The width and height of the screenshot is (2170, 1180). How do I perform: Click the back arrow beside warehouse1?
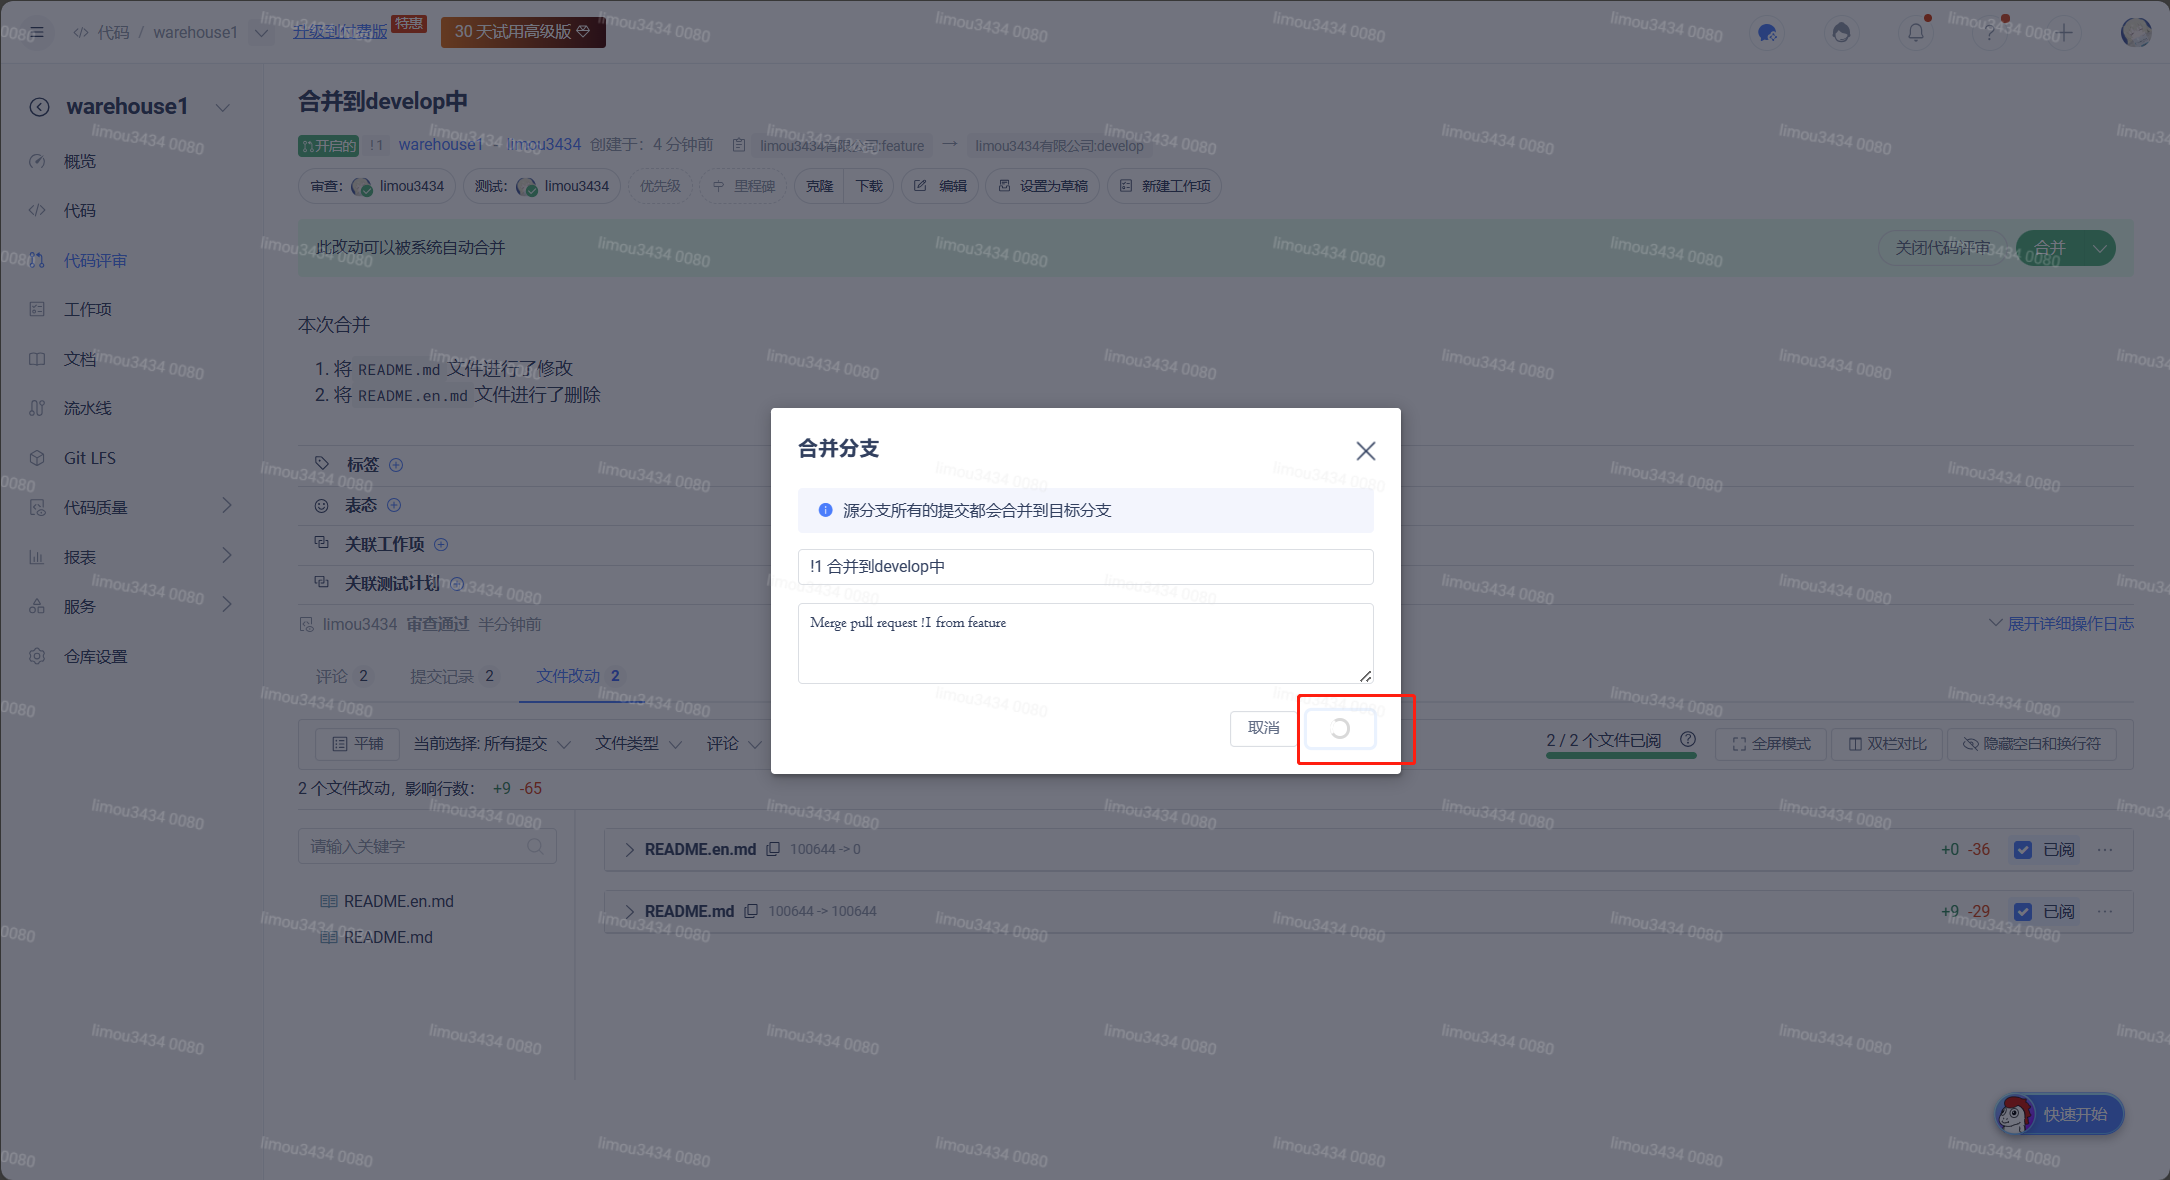(x=39, y=107)
